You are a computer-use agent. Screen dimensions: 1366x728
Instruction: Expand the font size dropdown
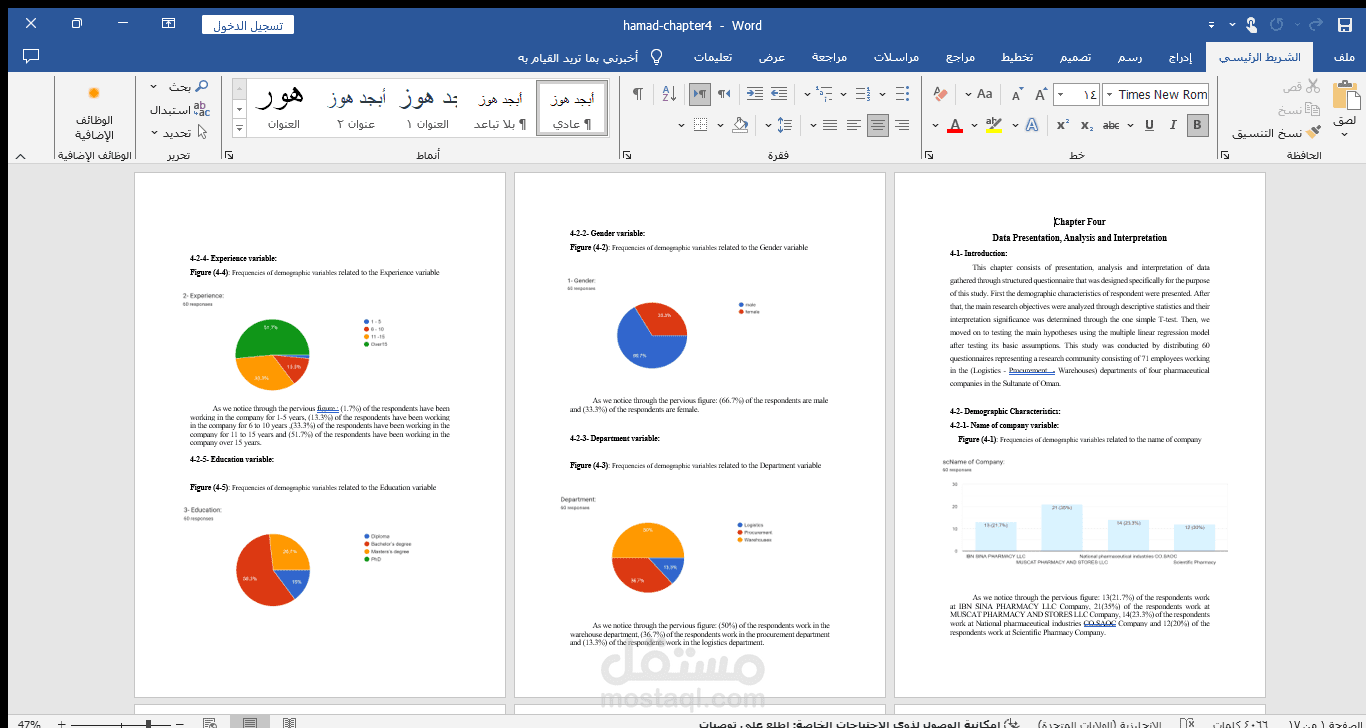[1061, 95]
